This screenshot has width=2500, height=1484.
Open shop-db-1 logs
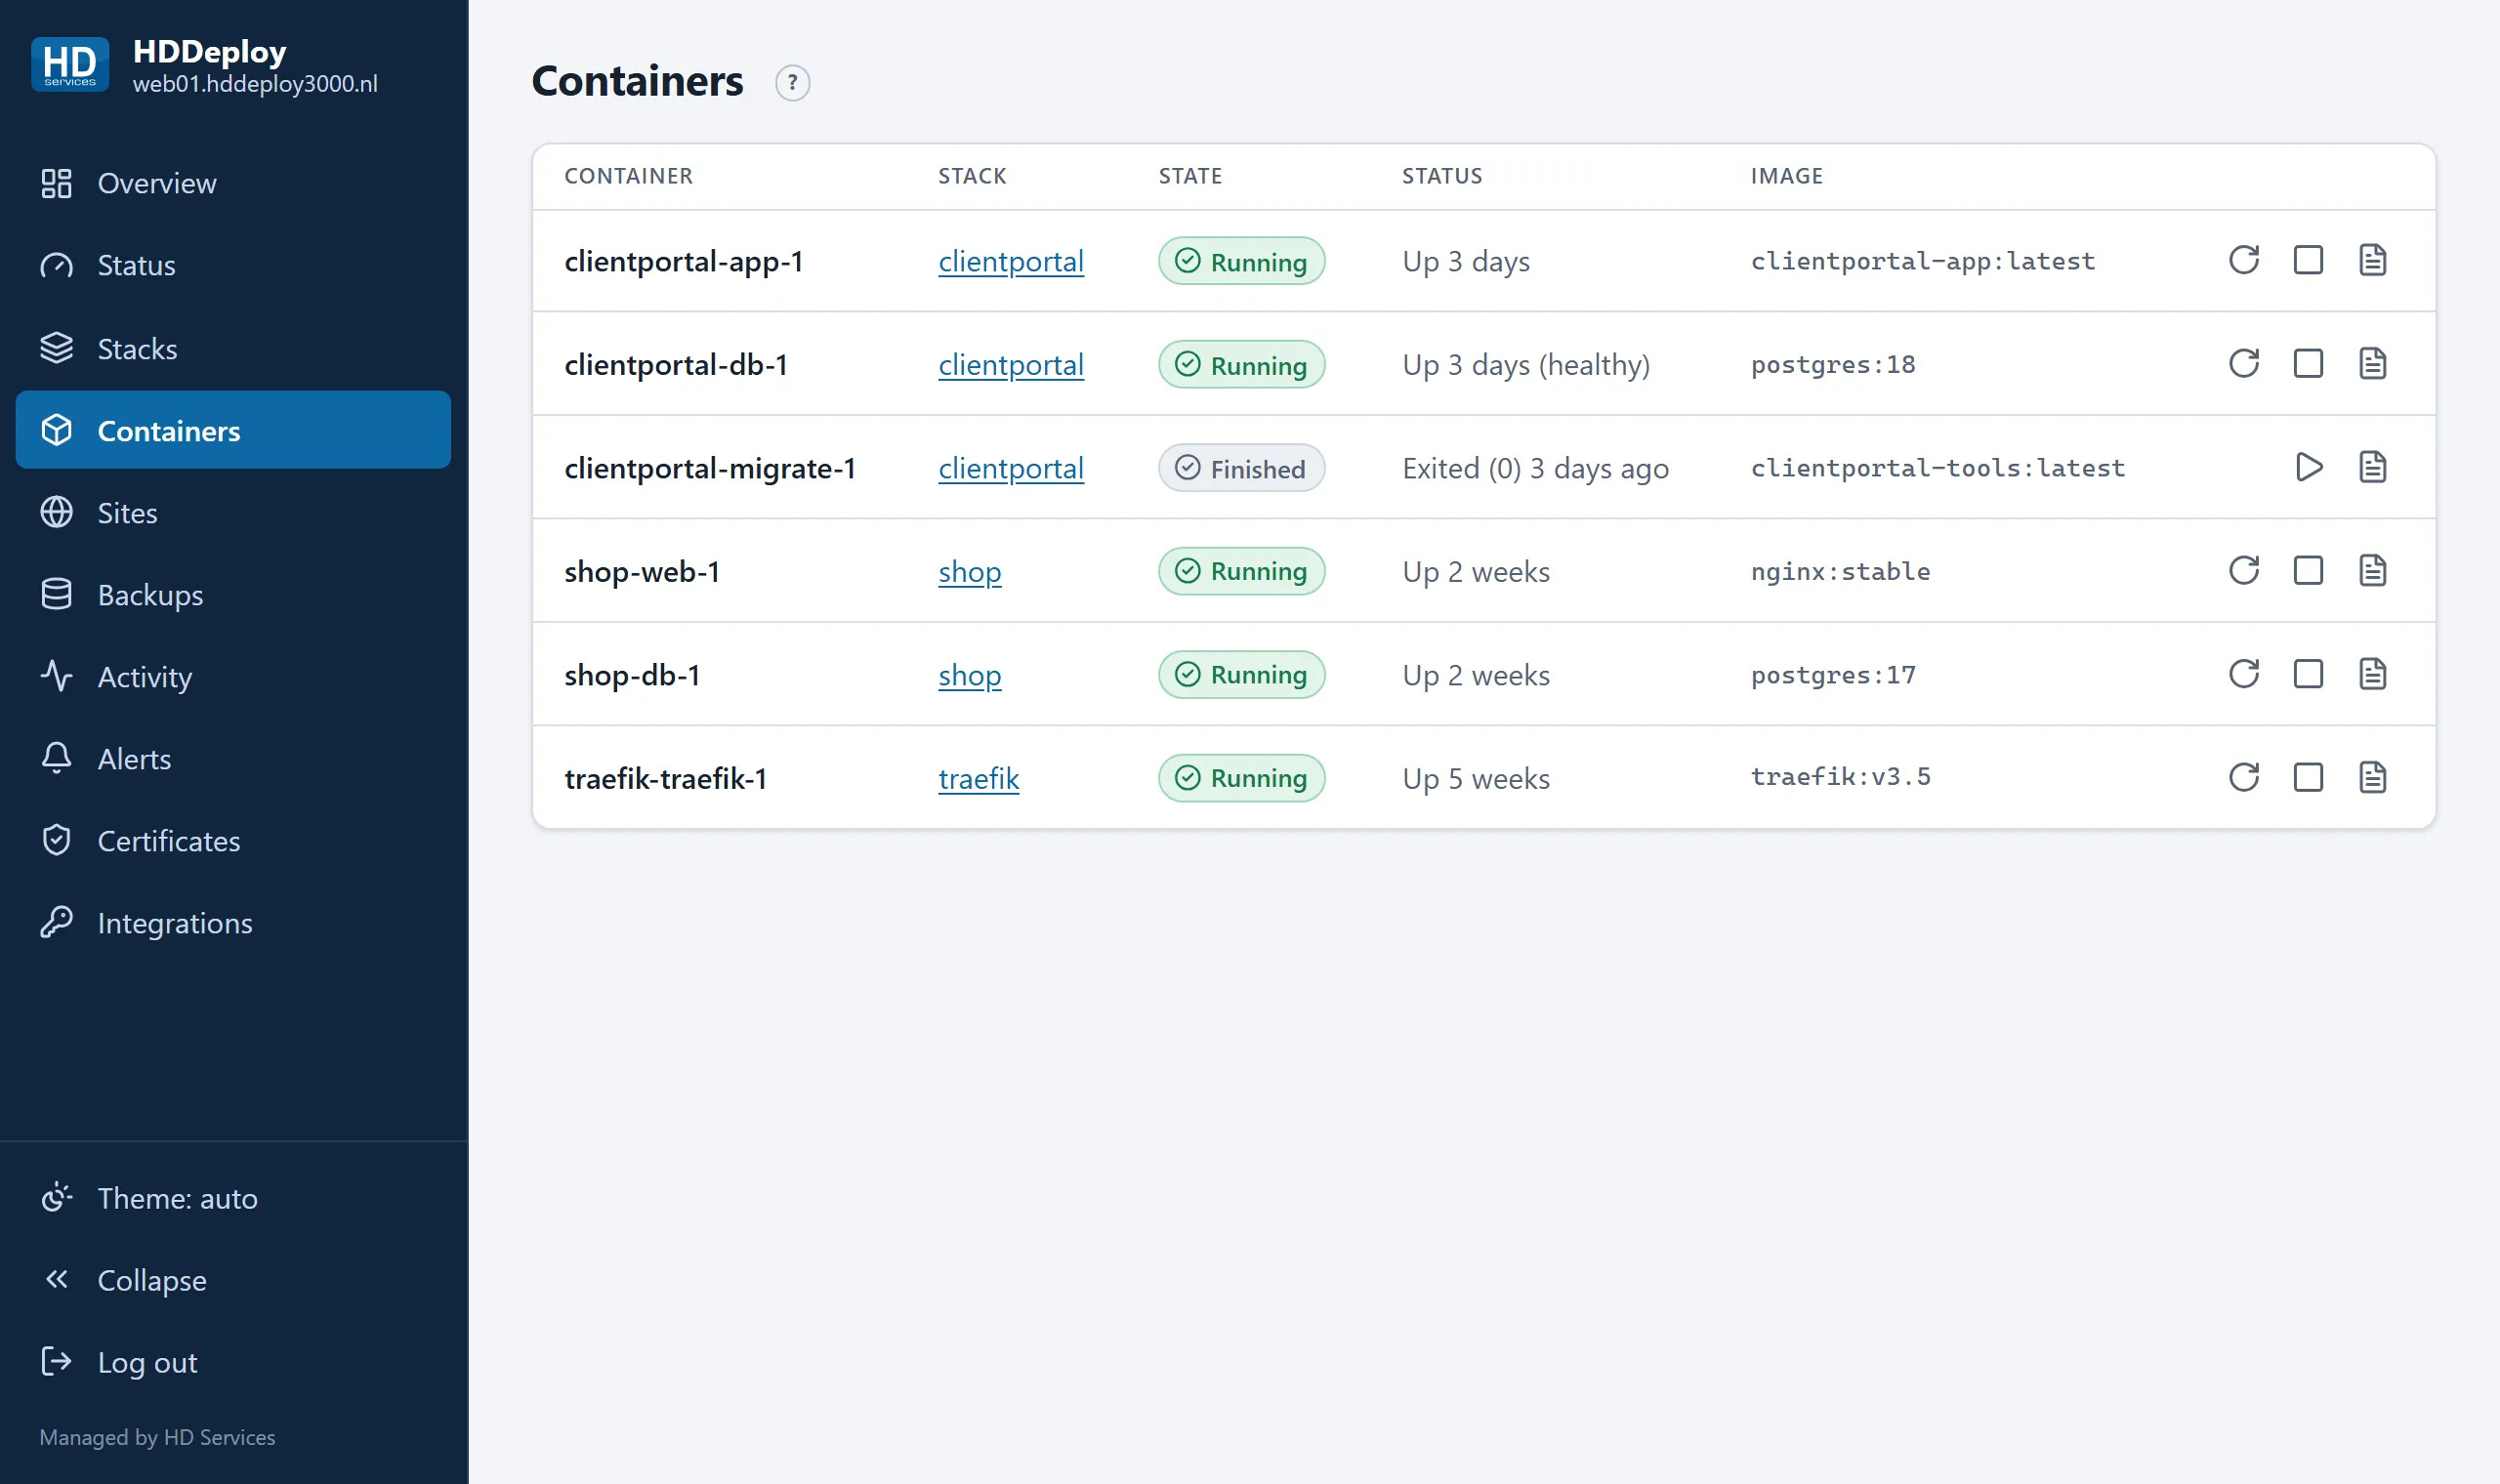pos(2372,674)
